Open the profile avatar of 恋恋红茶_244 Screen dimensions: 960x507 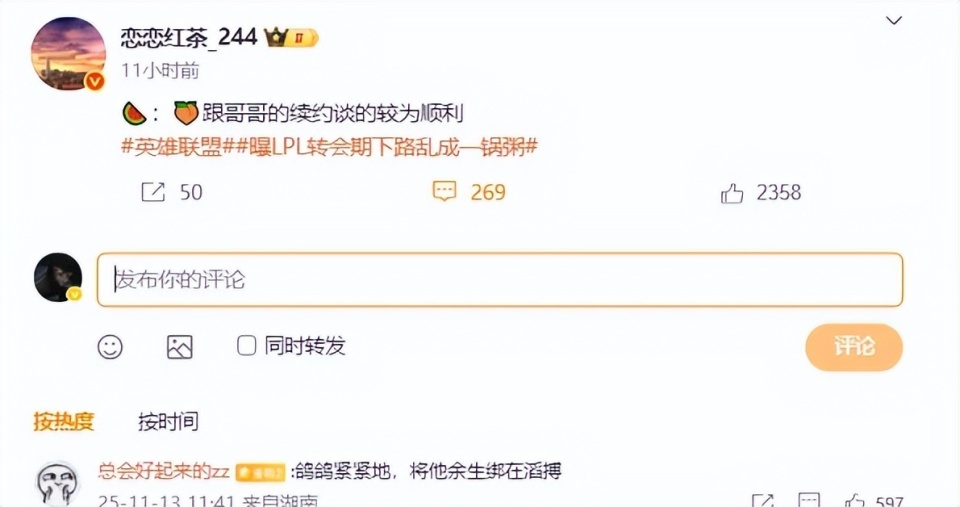(69, 53)
